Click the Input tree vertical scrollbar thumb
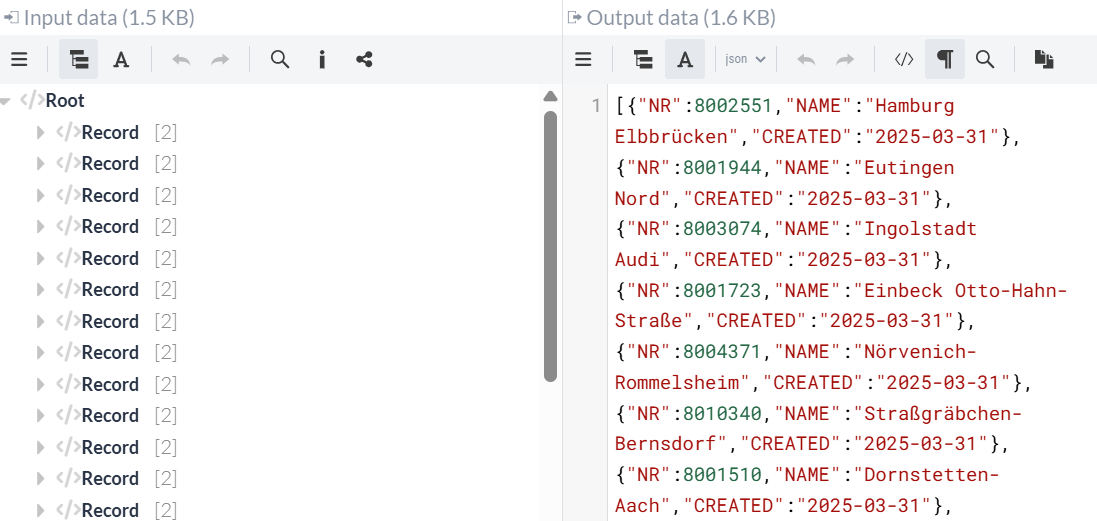Screen dimensions: 1097x521 [x=550, y=245]
